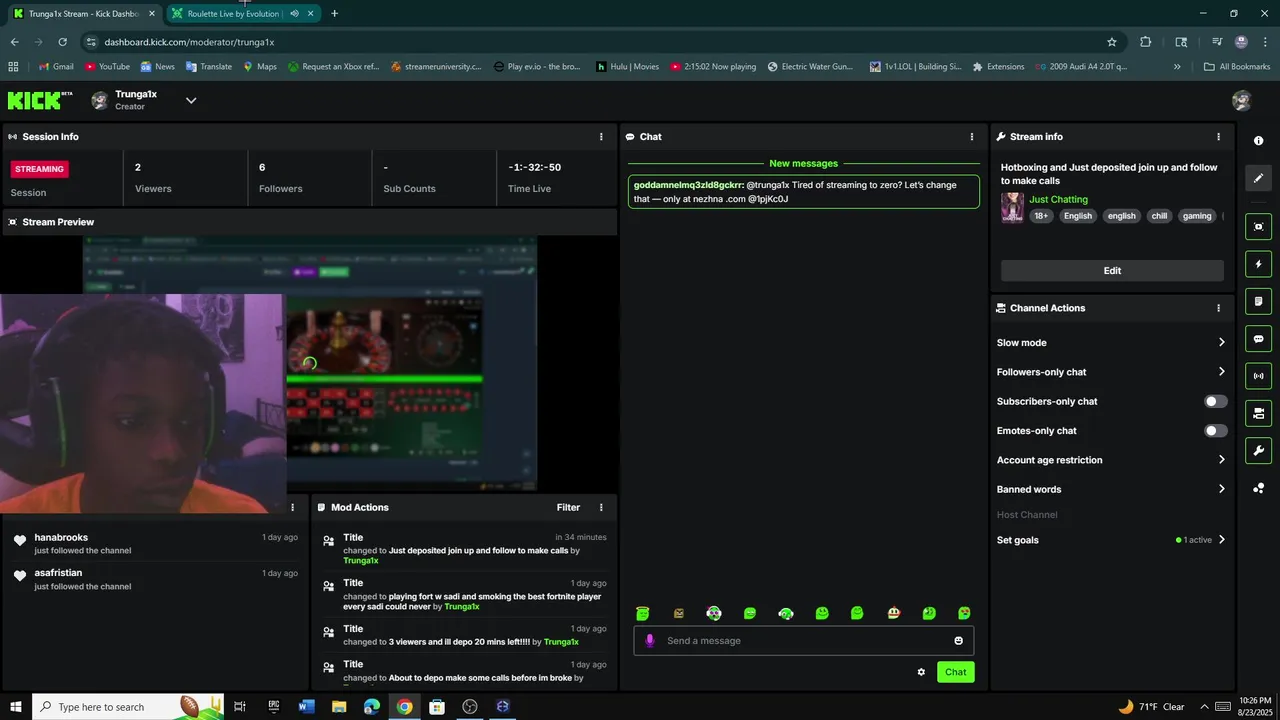
Task: Toggle the lightning bolt activity widget icon
Action: [1258, 264]
